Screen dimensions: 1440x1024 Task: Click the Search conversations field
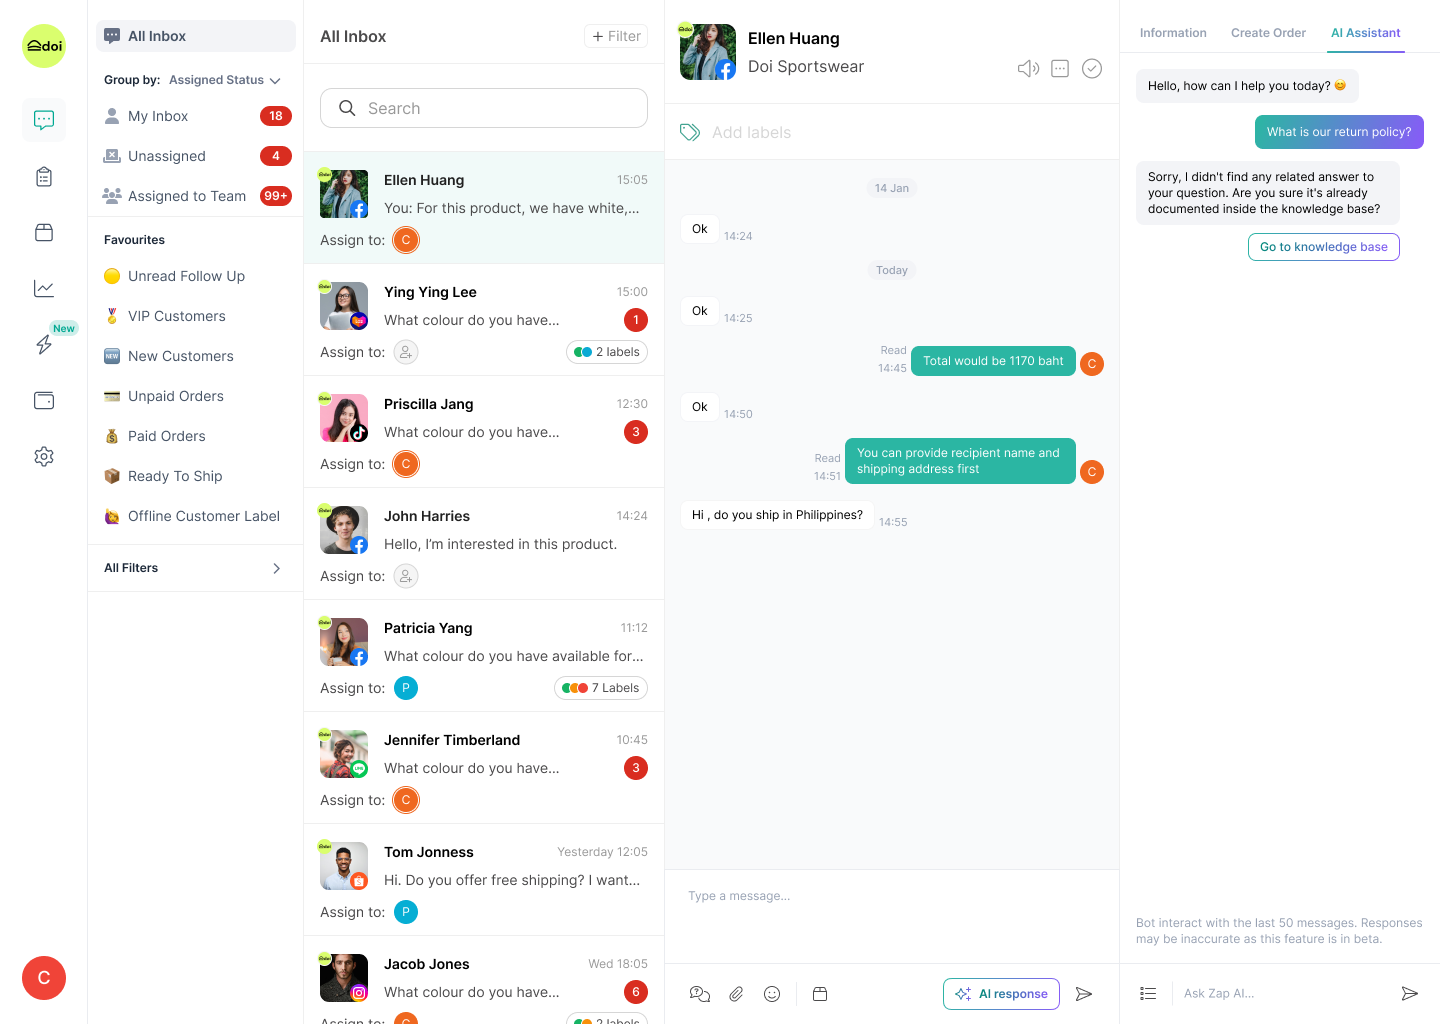(x=484, y=108)
